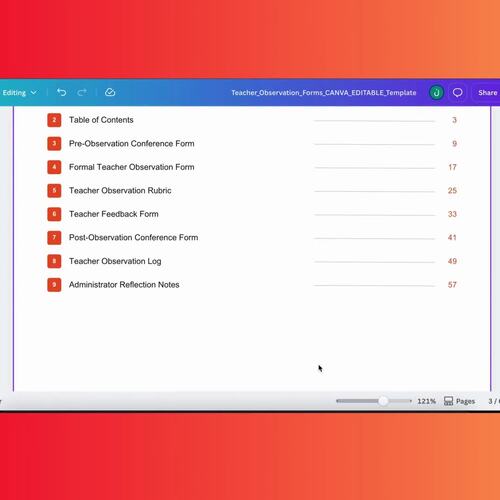The image size is (500, 500).
Task: Select 'Administrator Reflection Notes' text
Action: click(124, 285)
